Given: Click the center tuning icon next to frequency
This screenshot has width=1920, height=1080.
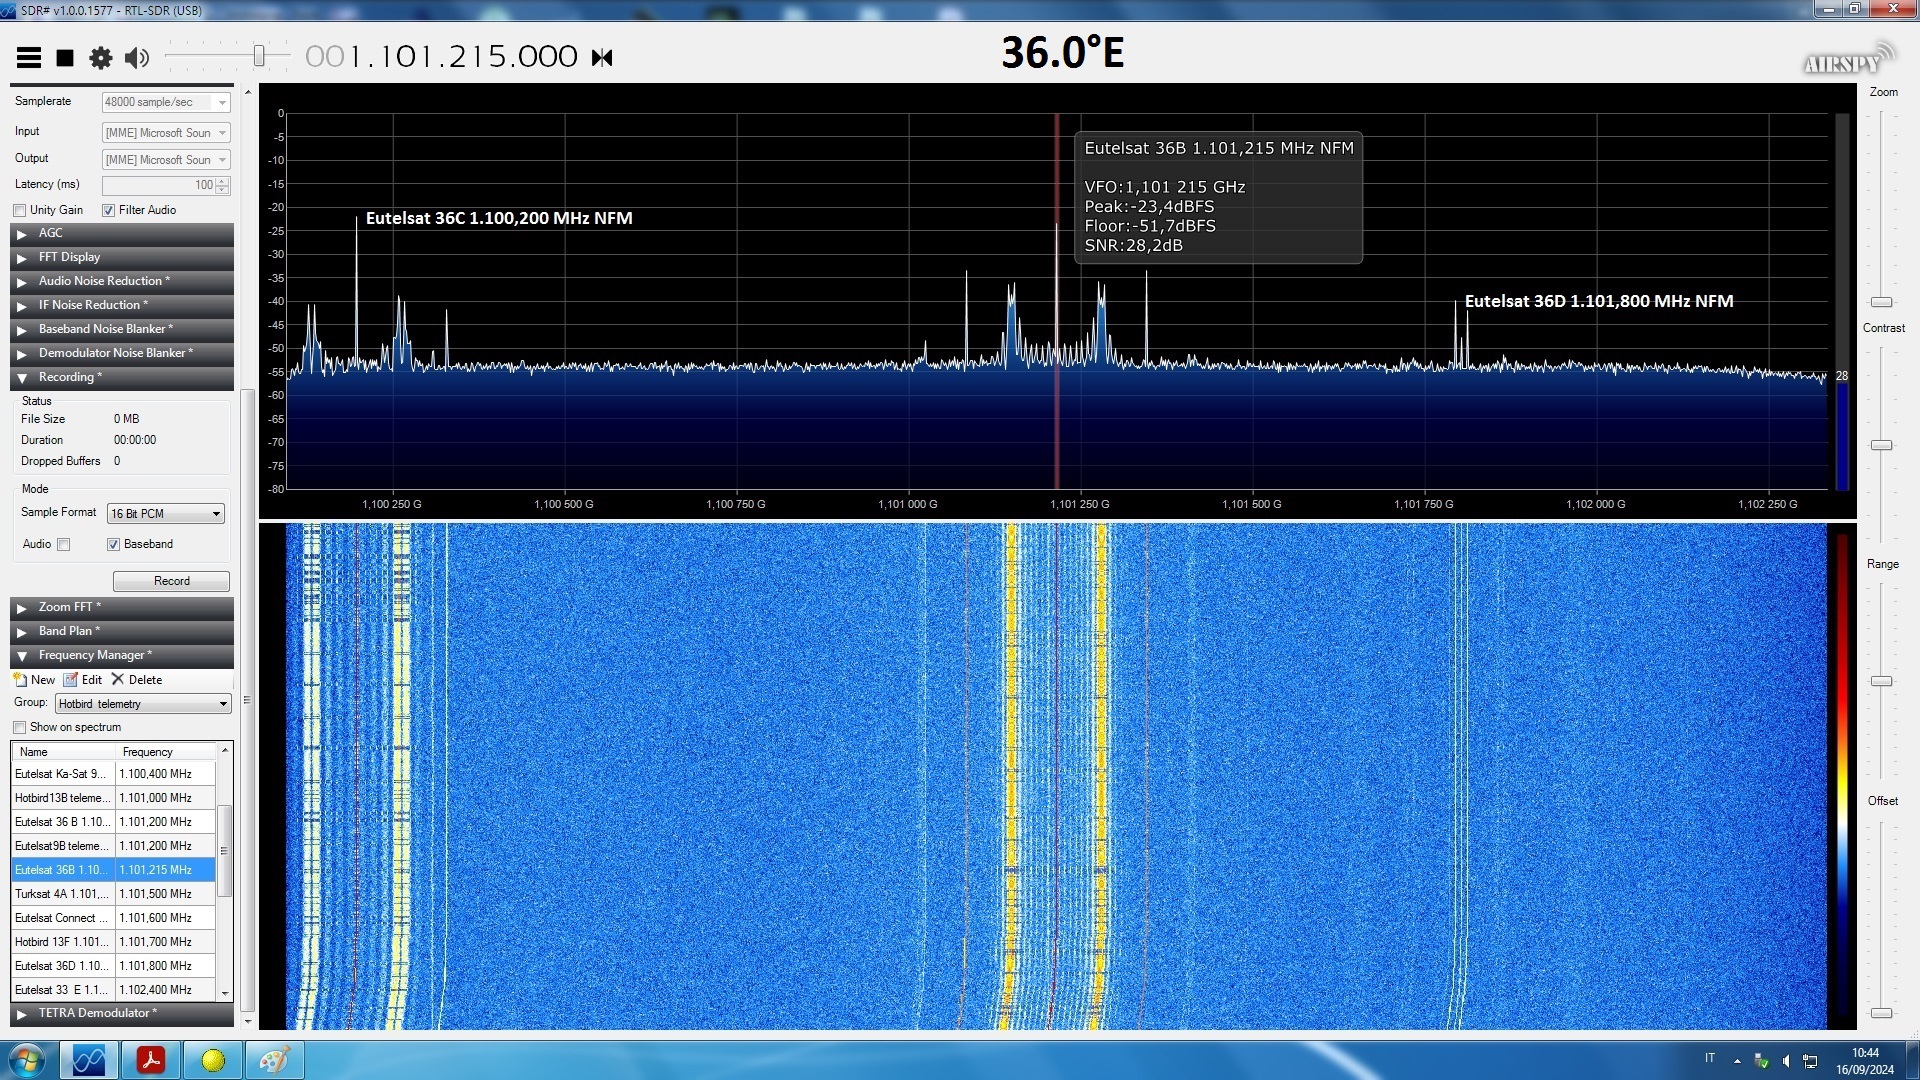Looking at the screenshot, I should [x=602, y=58].
